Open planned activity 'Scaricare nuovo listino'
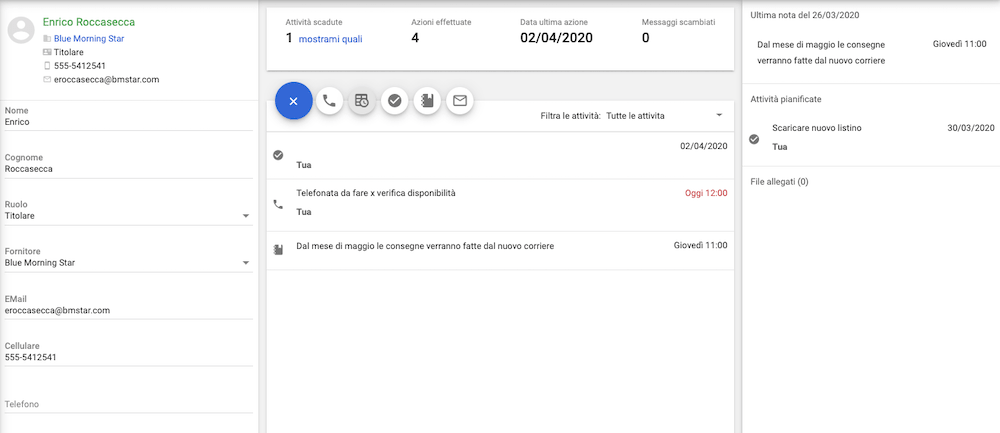1000x433 pixels. pyautogui.click(x=816, y=128)
